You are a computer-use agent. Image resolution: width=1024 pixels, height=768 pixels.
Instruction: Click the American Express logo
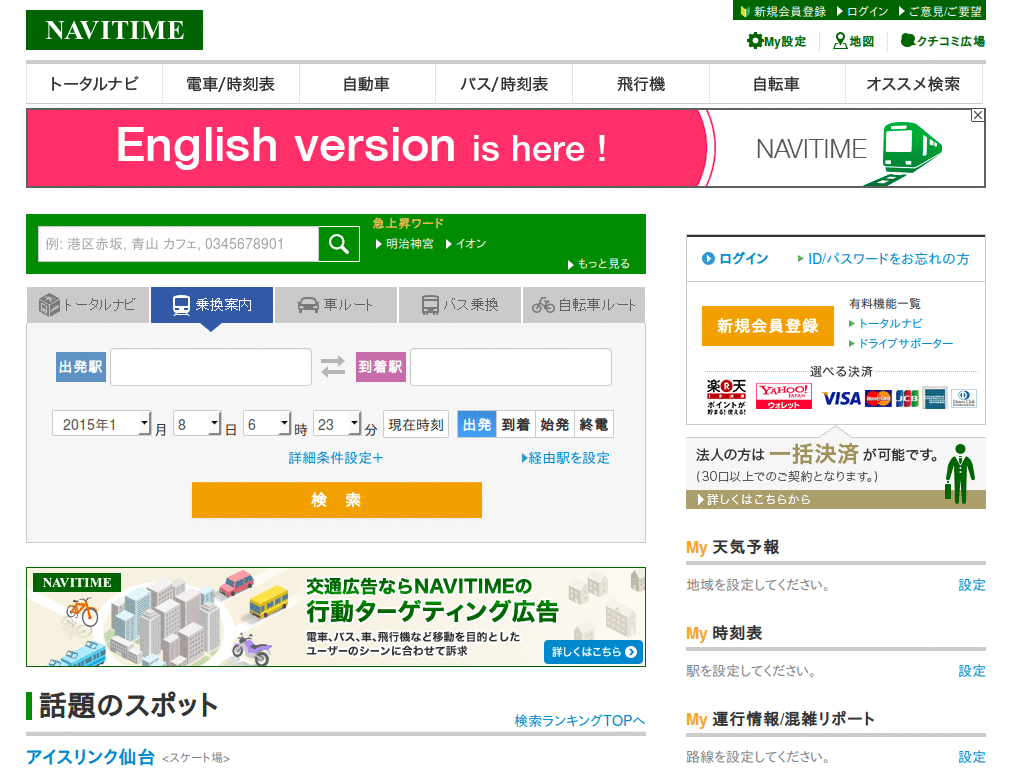(x=935, y=398)
